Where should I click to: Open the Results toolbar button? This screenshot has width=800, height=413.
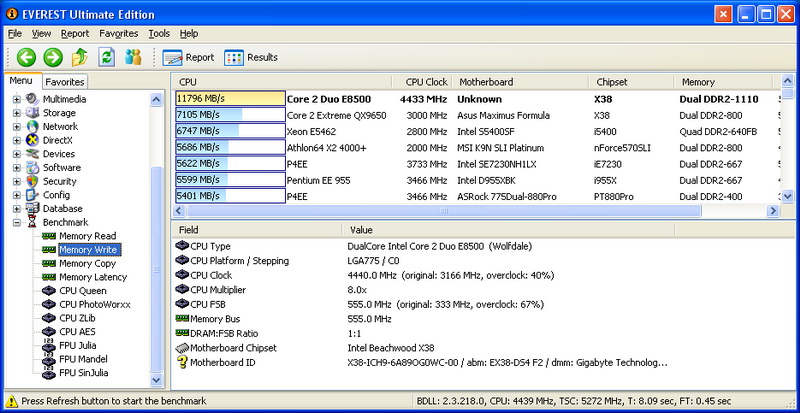click(251, 58)
